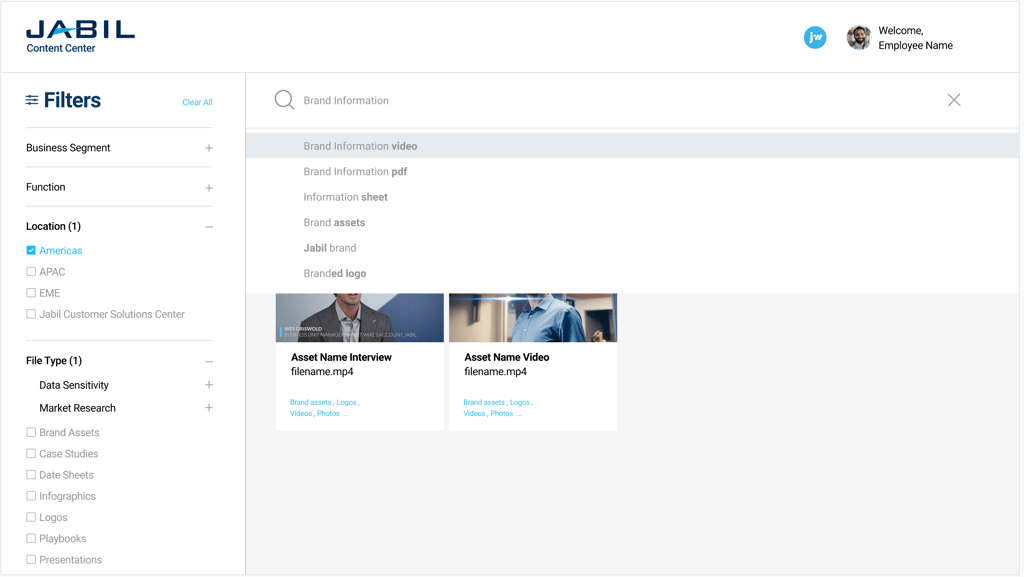Click 'Videos' tag on Interview card
The image size is (1024, 577).
tap(301, 414)
